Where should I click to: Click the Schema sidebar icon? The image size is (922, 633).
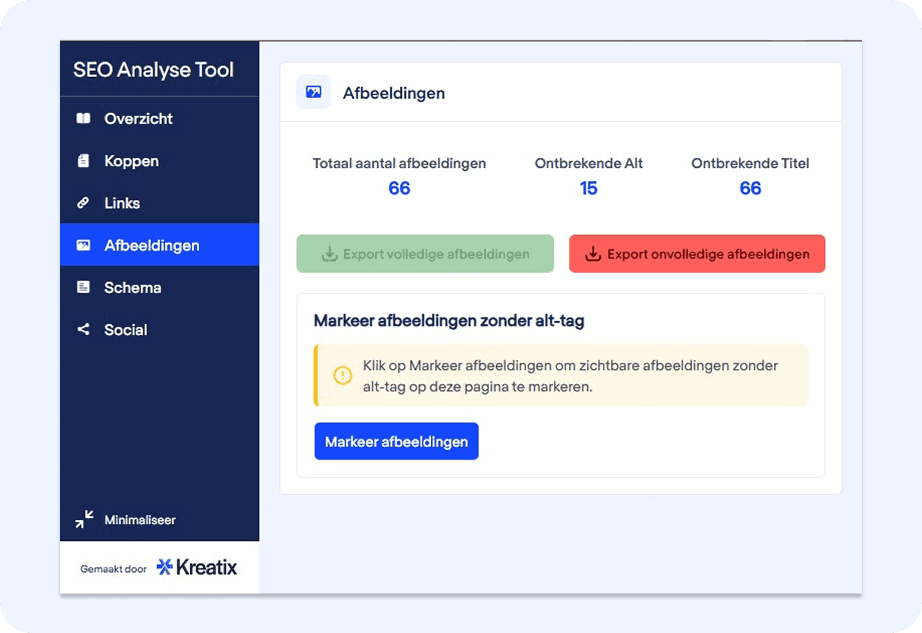(x=84, y=287)
